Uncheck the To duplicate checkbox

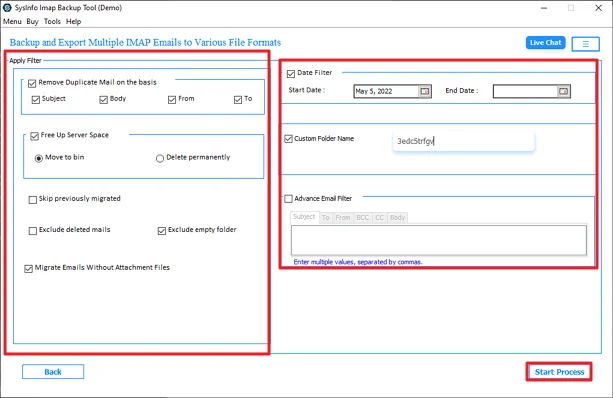click(238, 100)
